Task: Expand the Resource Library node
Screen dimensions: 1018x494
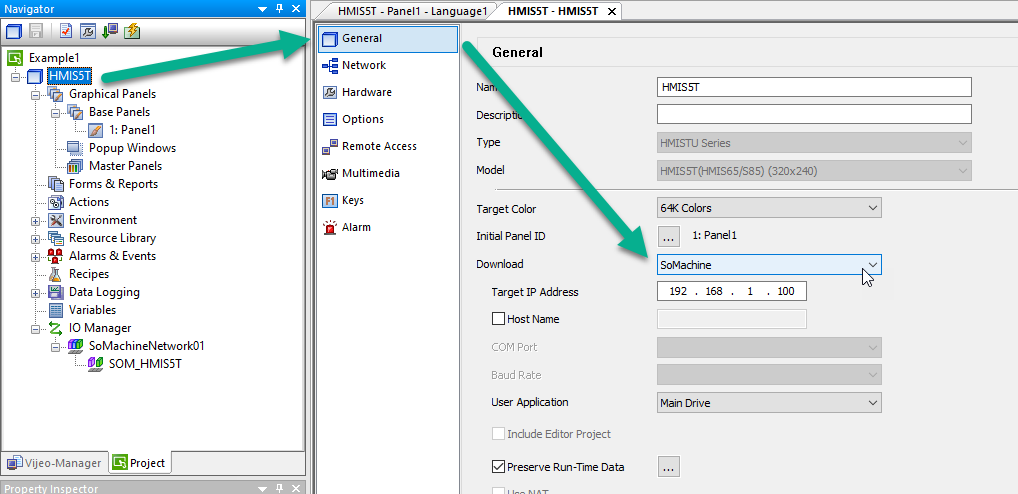Action: point(36,238)
